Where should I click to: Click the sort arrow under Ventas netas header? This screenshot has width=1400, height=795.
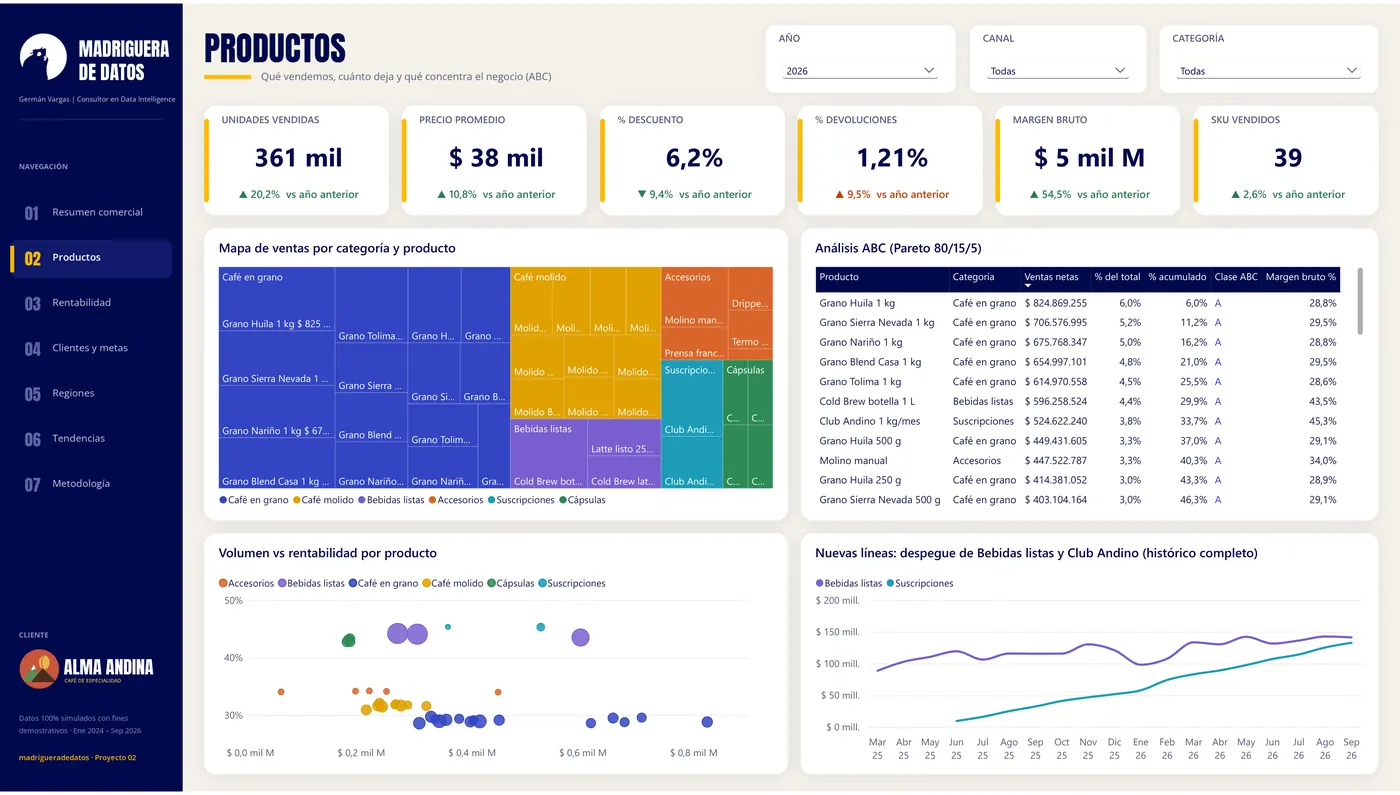point(1028,286)
